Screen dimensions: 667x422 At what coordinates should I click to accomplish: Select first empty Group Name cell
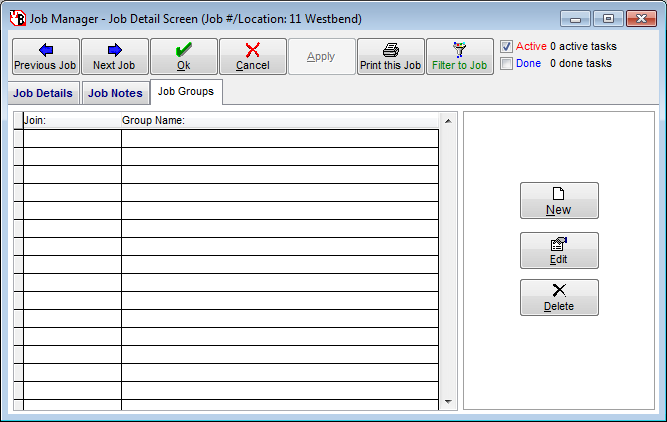tap(280, 138)
